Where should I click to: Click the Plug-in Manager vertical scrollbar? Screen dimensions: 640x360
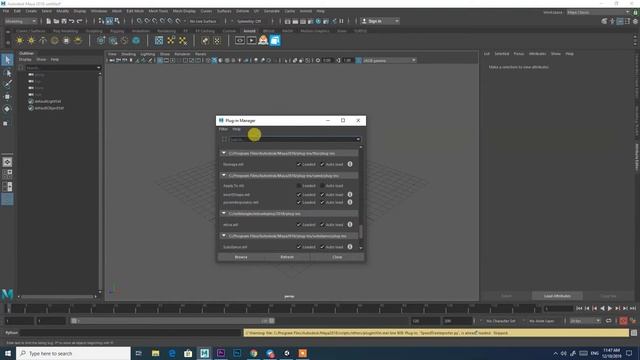[361, 232]
